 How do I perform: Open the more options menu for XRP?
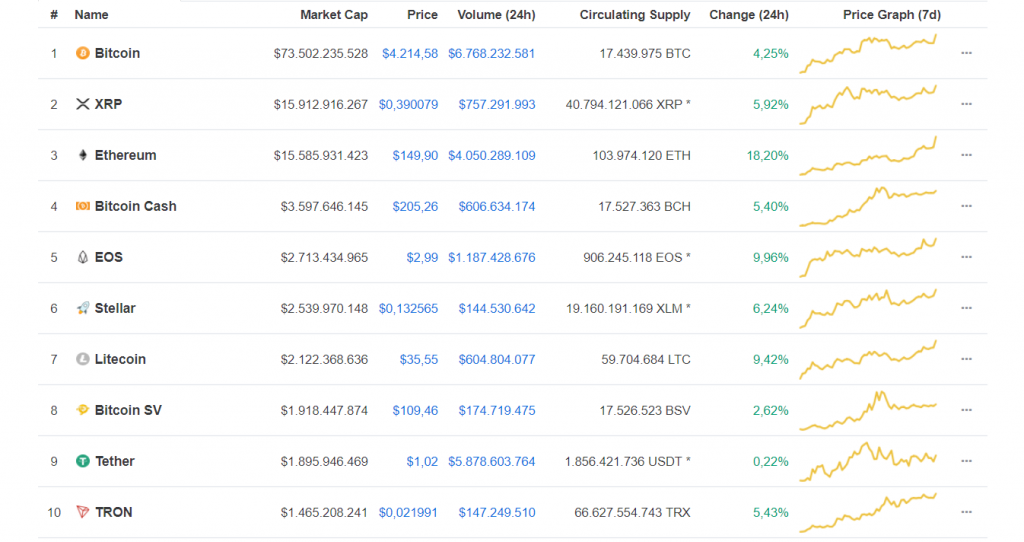[967, 104]
